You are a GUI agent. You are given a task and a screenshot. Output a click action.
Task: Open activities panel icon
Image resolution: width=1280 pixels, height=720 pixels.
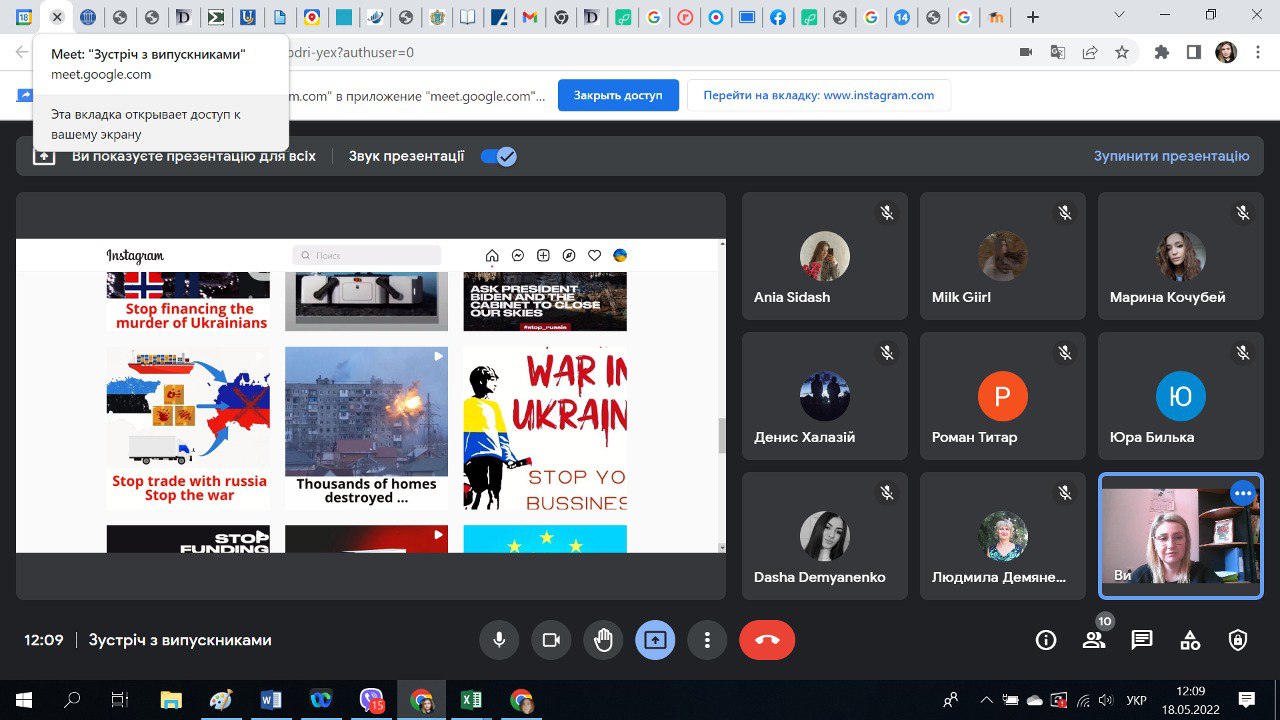point(1190,640)
